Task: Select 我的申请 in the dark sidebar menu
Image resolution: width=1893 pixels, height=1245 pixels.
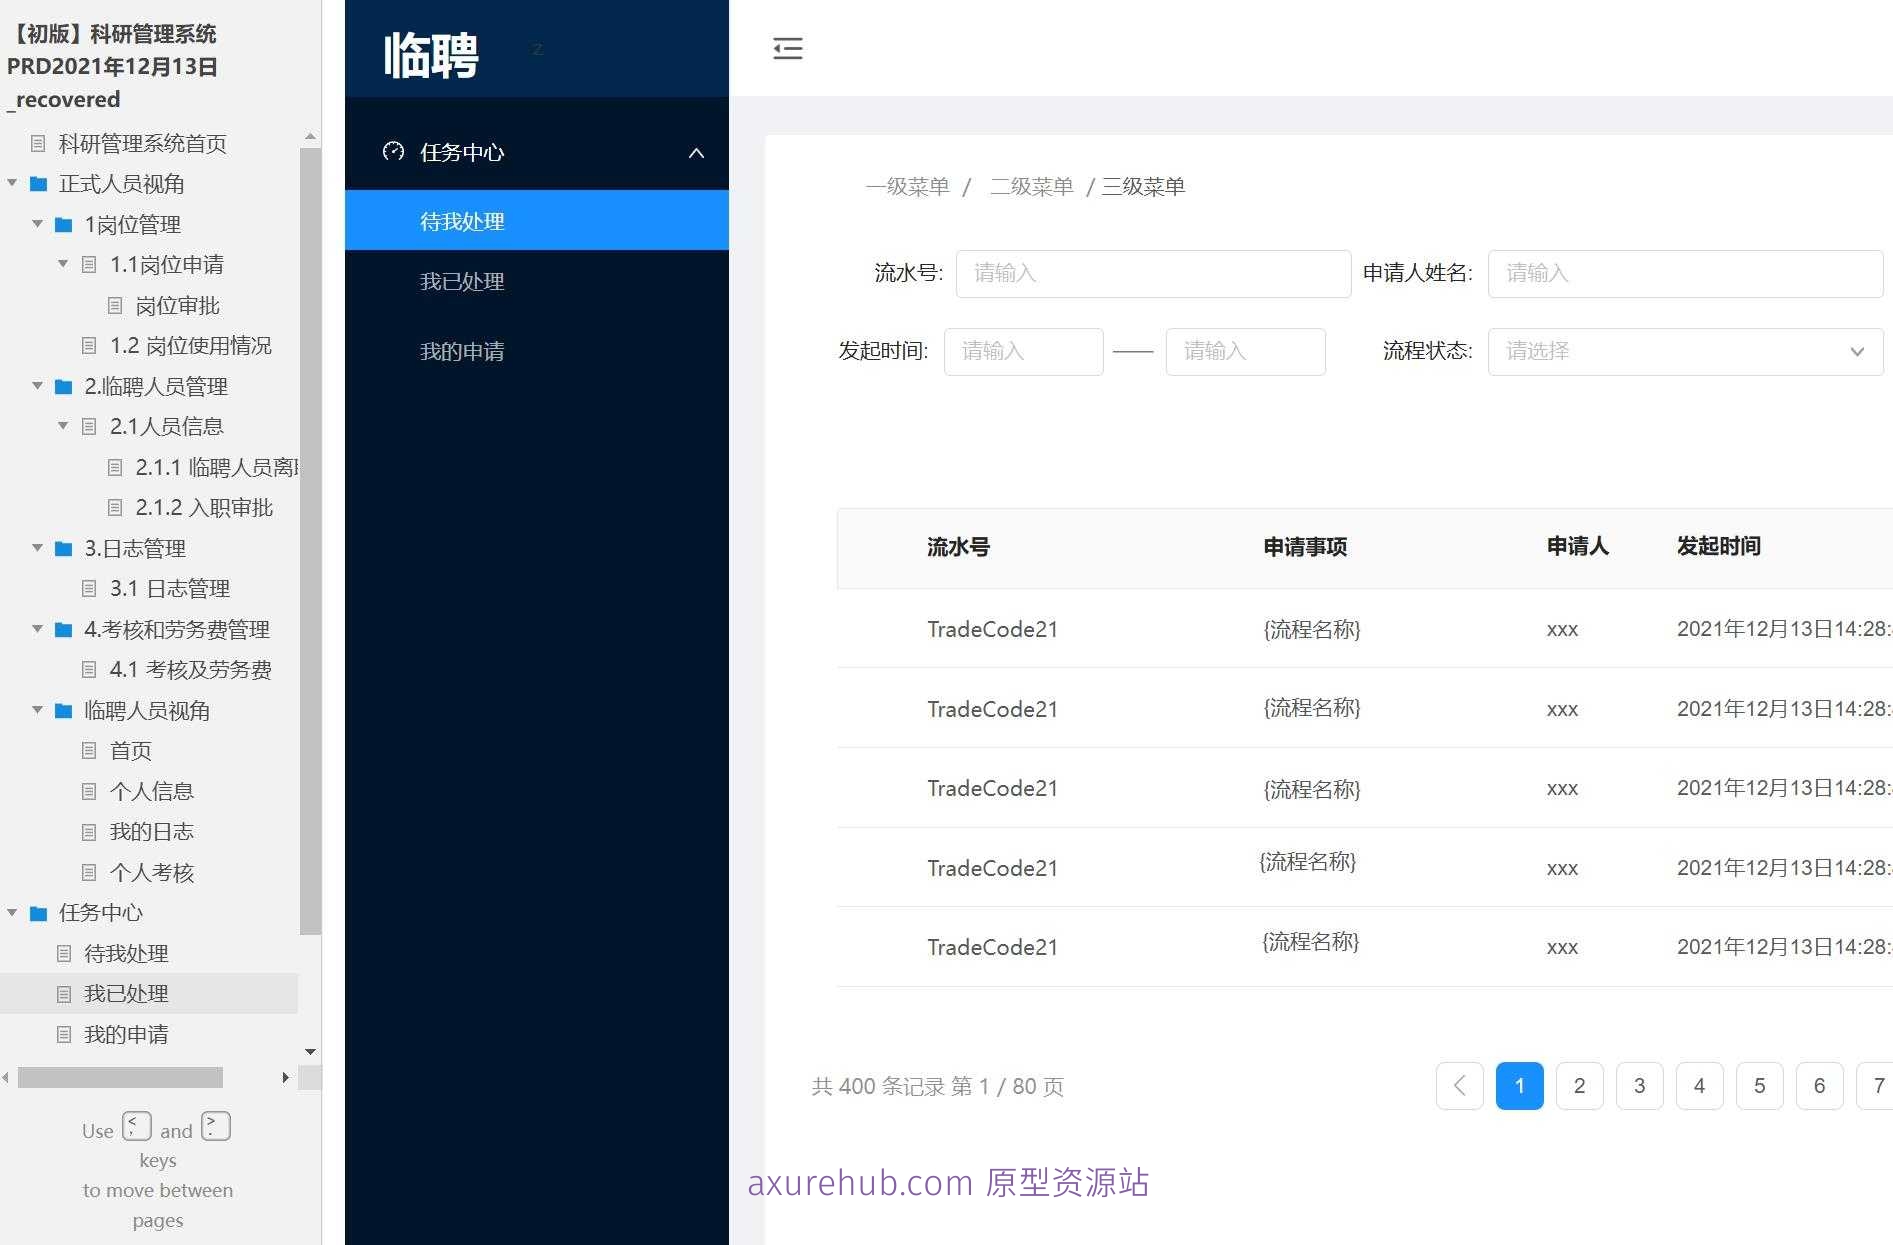Action: click(x=461, y=350)
